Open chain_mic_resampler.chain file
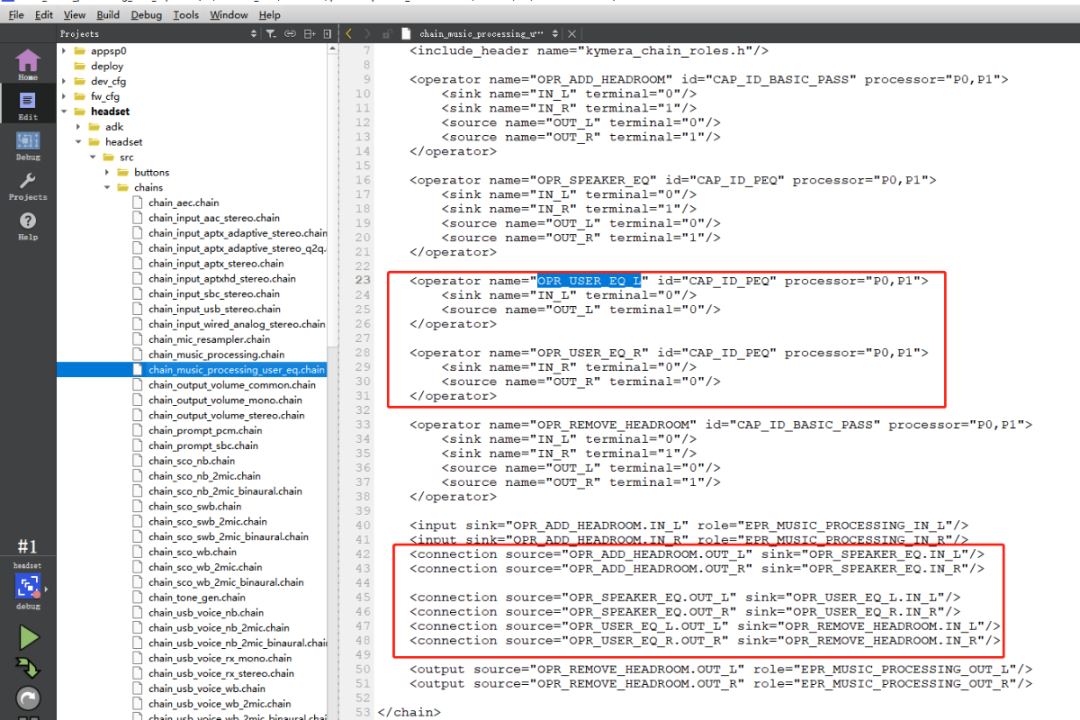The width and height of the screenshot is (1080, 720). [209, 339]
